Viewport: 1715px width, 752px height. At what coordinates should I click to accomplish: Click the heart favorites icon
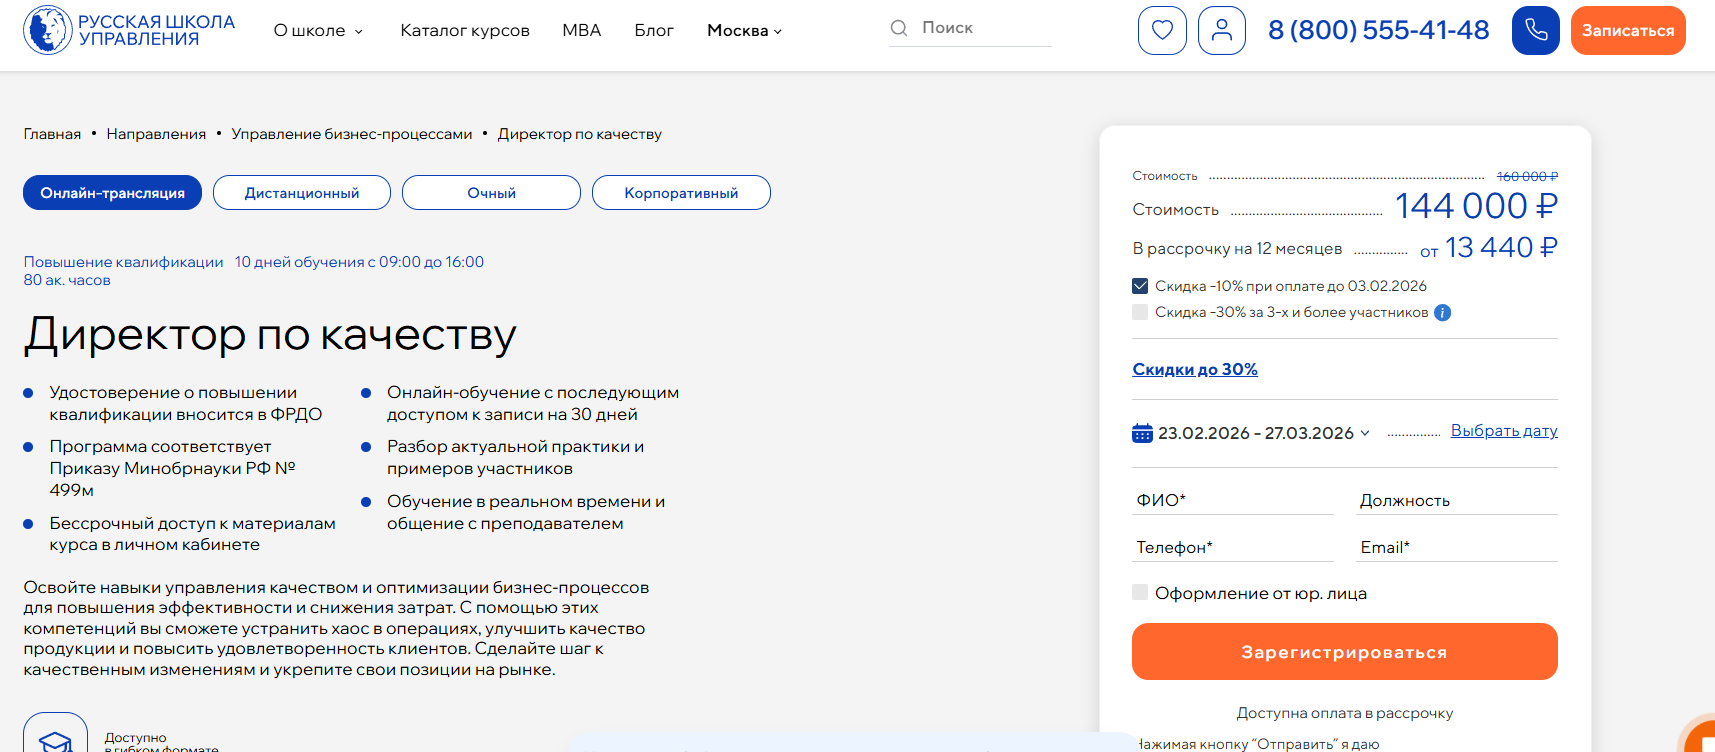1162,30
